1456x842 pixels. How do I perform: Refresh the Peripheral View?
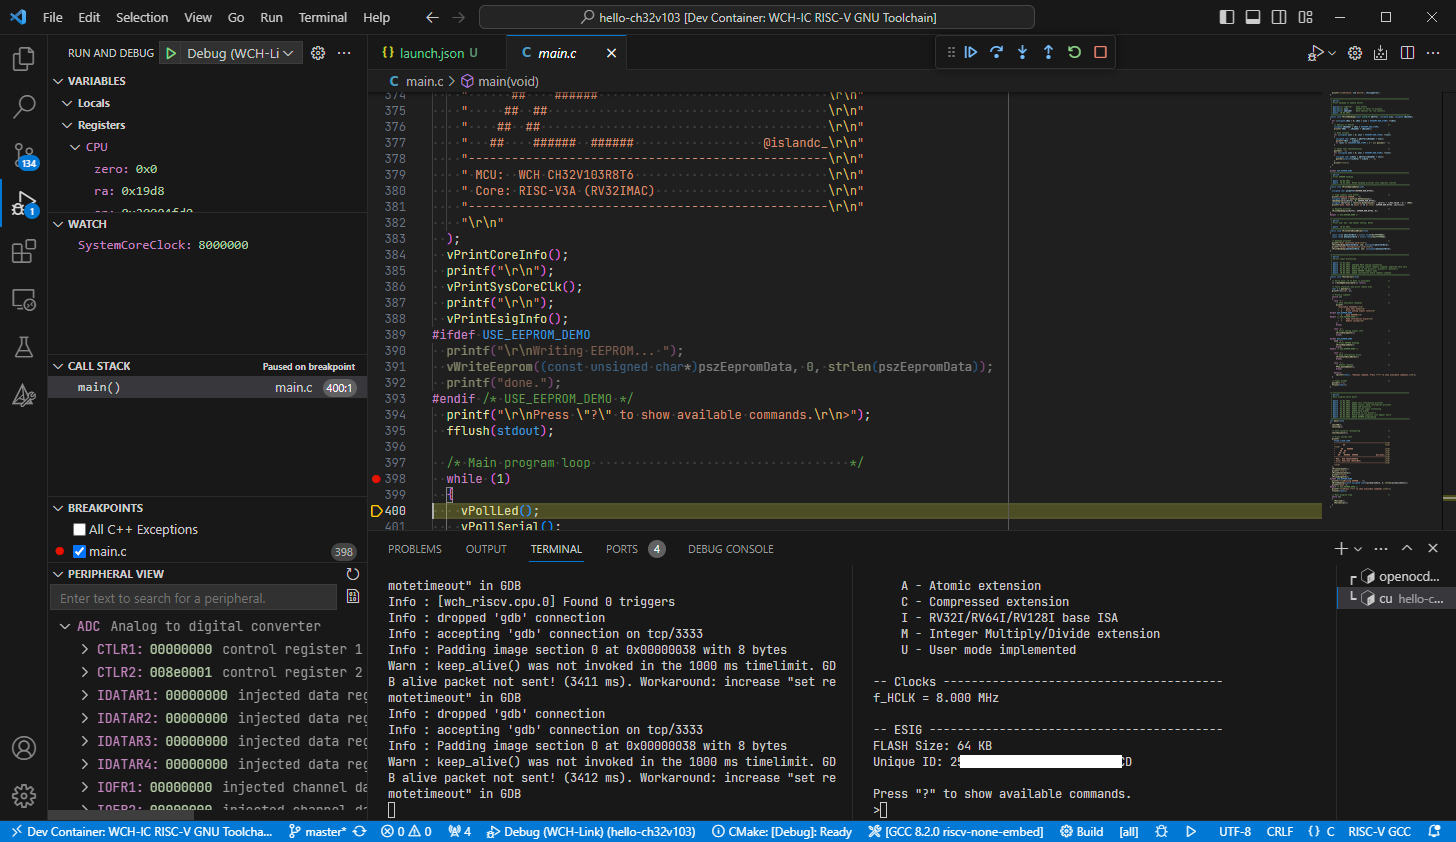point(352,574)
